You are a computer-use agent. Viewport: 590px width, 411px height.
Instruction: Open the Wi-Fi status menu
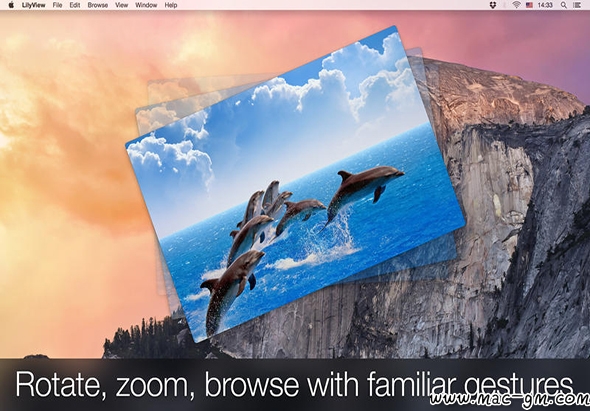pyautogui.click(x=516, y=5)
